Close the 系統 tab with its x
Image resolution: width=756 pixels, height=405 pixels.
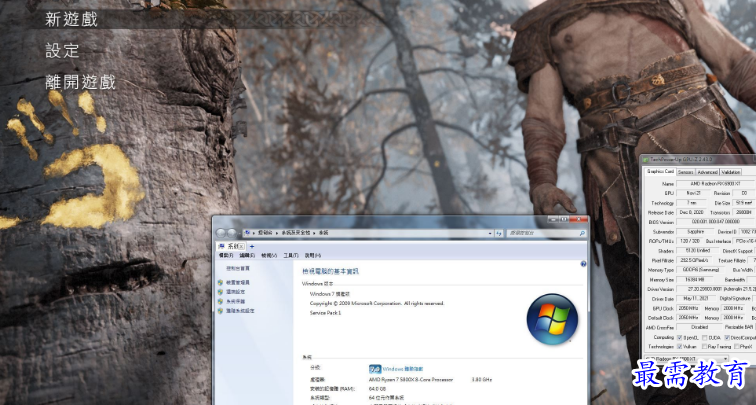[242, 246]
